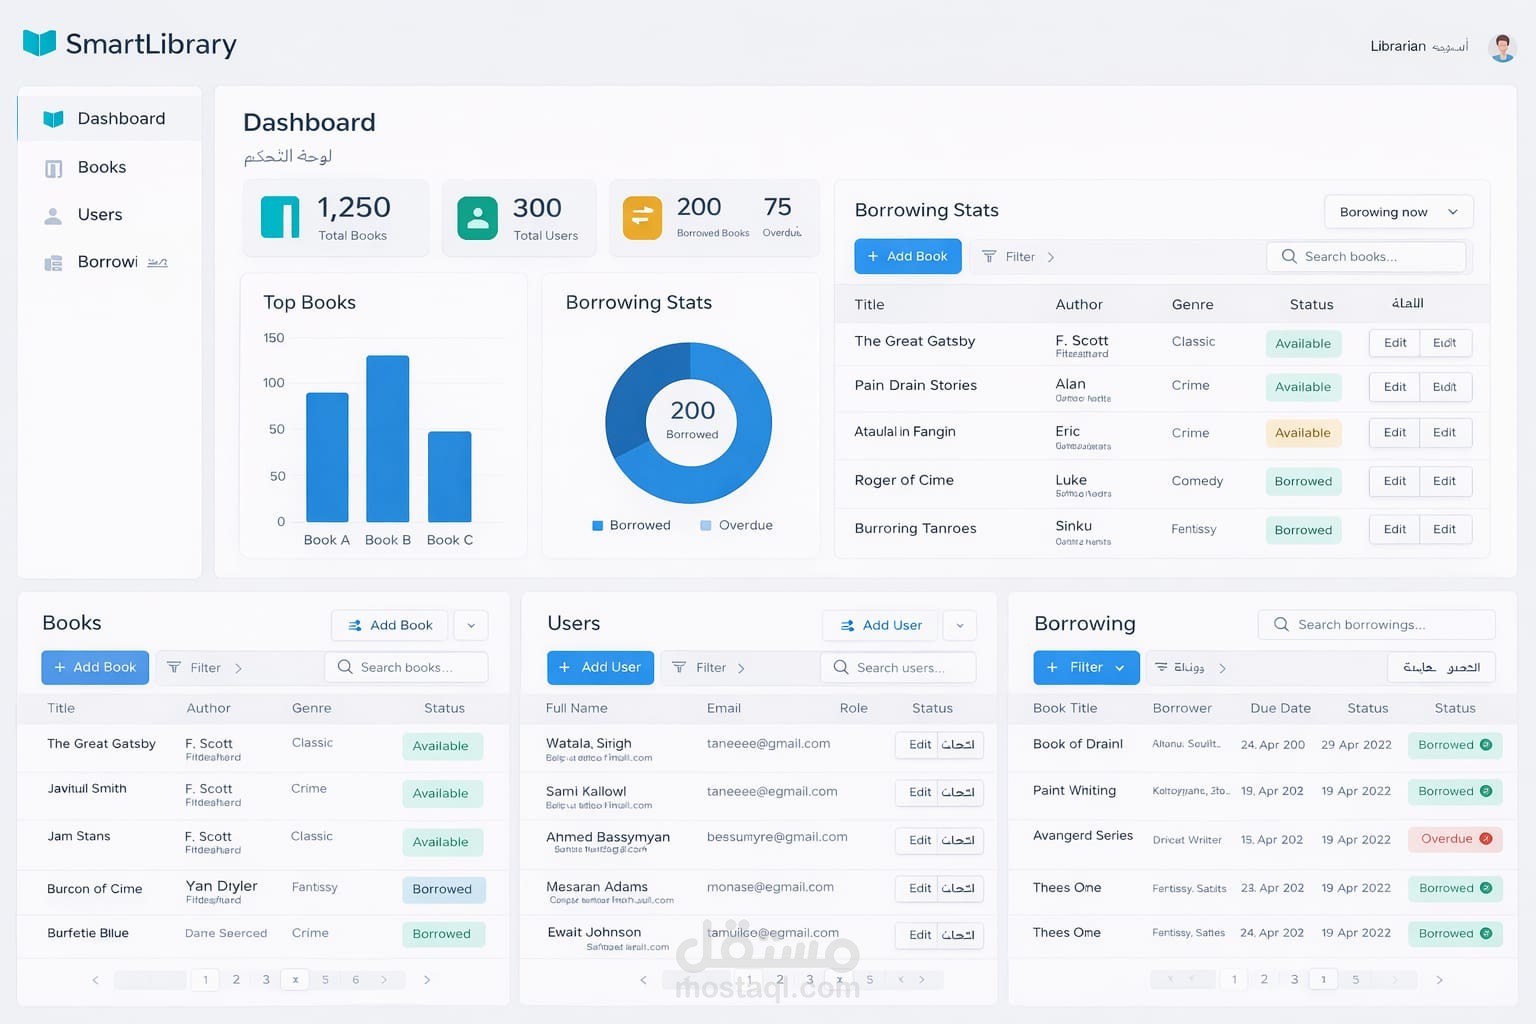Click blue Add Book button in Borrowing Stats

[908, 256]
